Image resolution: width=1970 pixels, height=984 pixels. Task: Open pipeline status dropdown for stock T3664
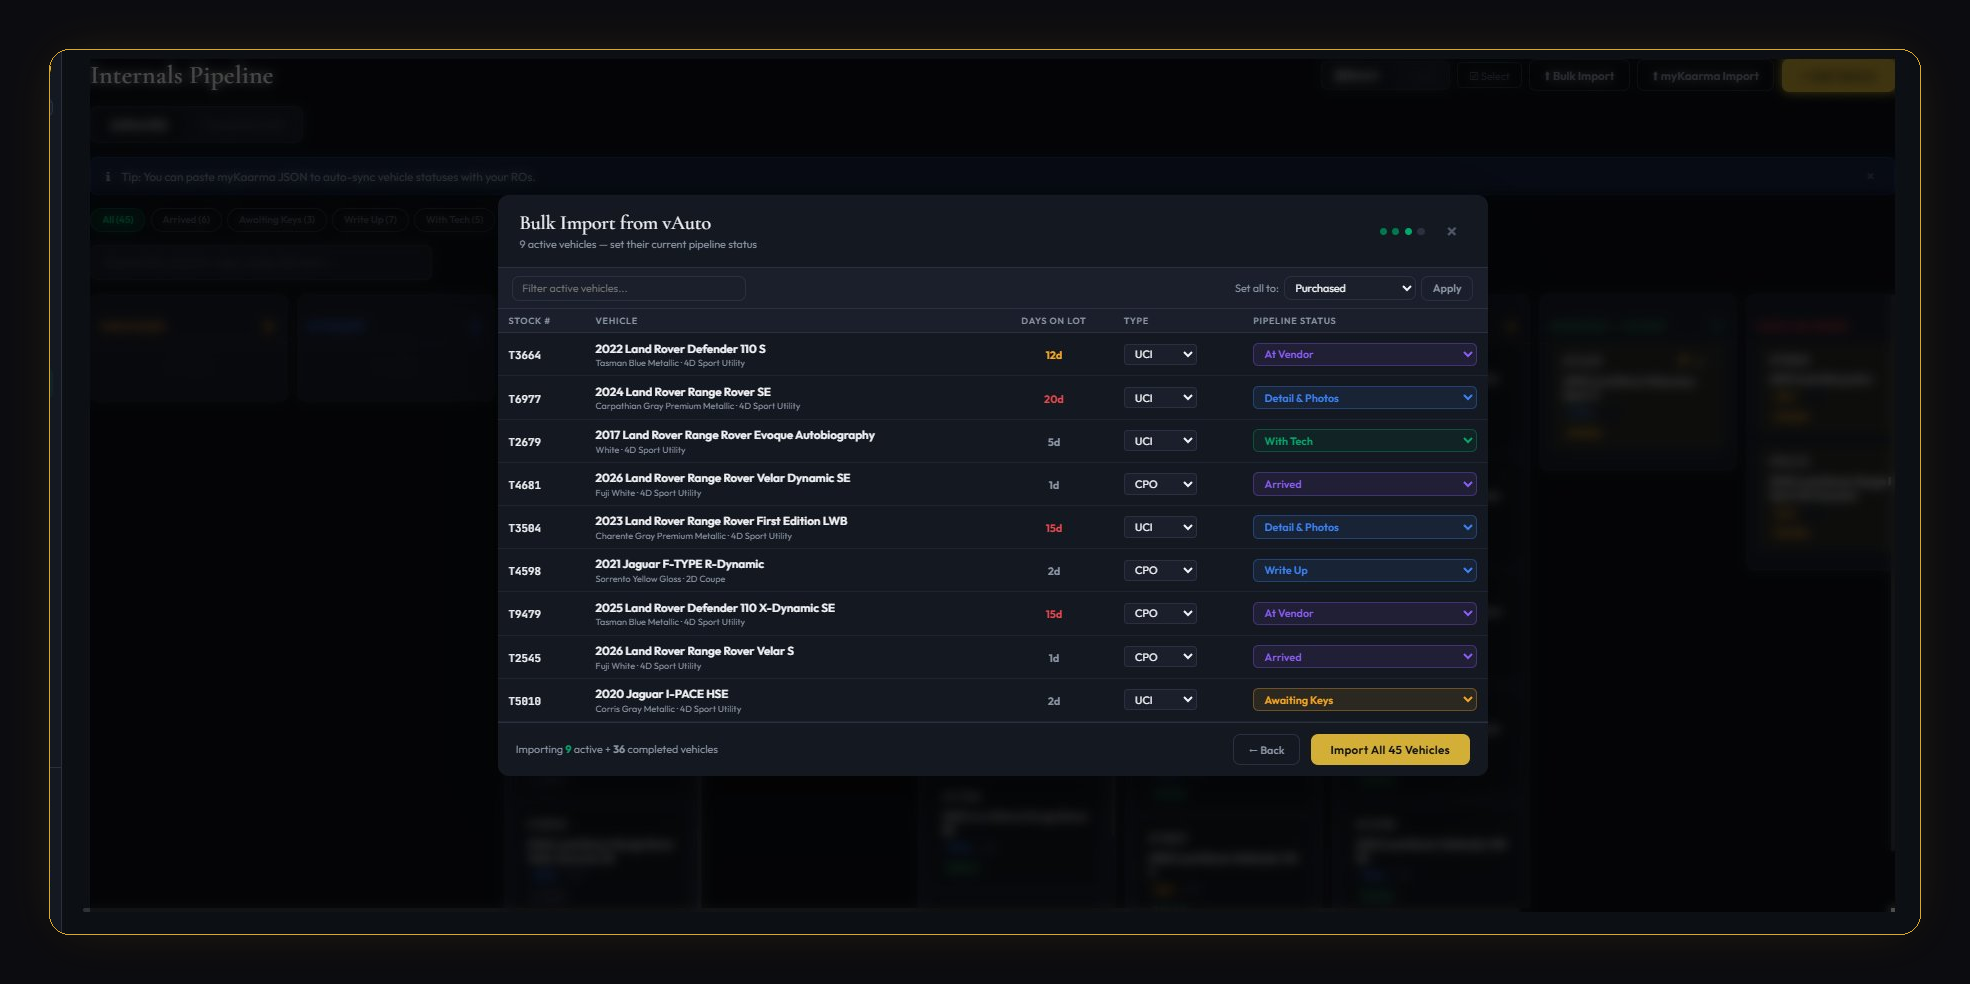click(1364, 355)
